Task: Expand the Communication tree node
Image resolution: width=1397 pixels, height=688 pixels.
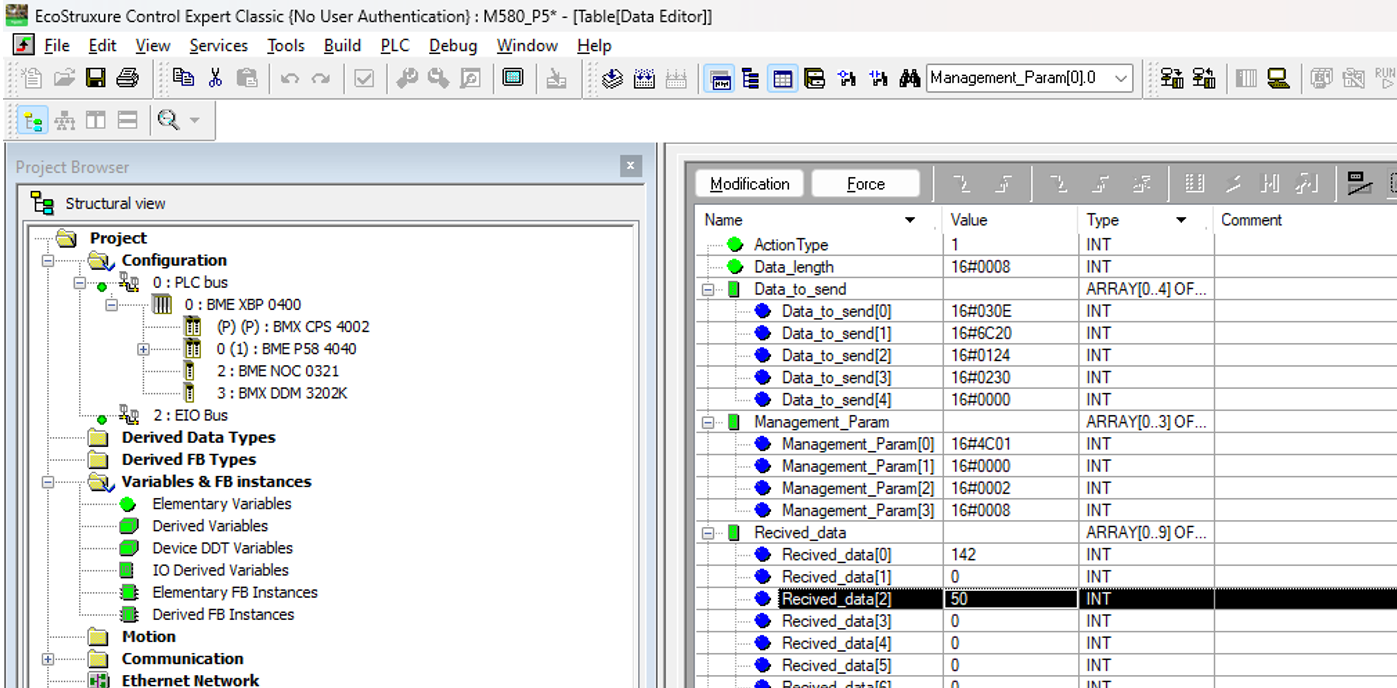Action: 48,659
